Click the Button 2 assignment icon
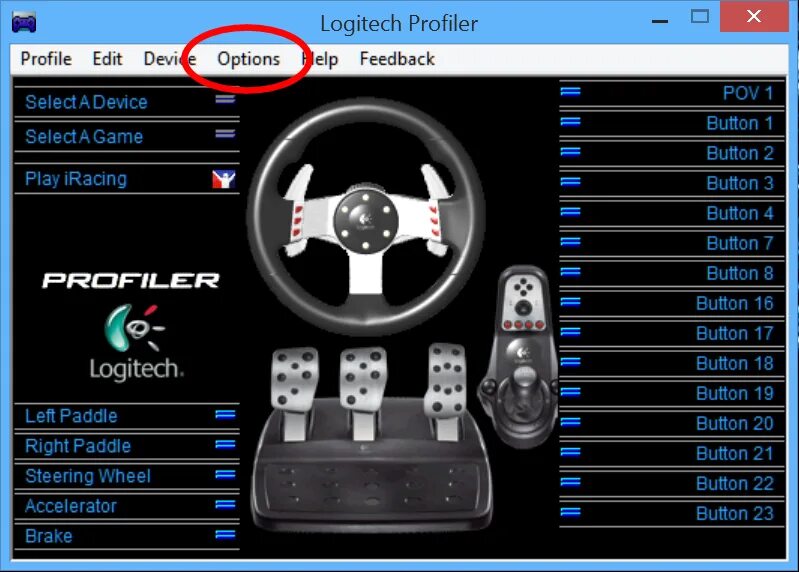 click(571, 151)
